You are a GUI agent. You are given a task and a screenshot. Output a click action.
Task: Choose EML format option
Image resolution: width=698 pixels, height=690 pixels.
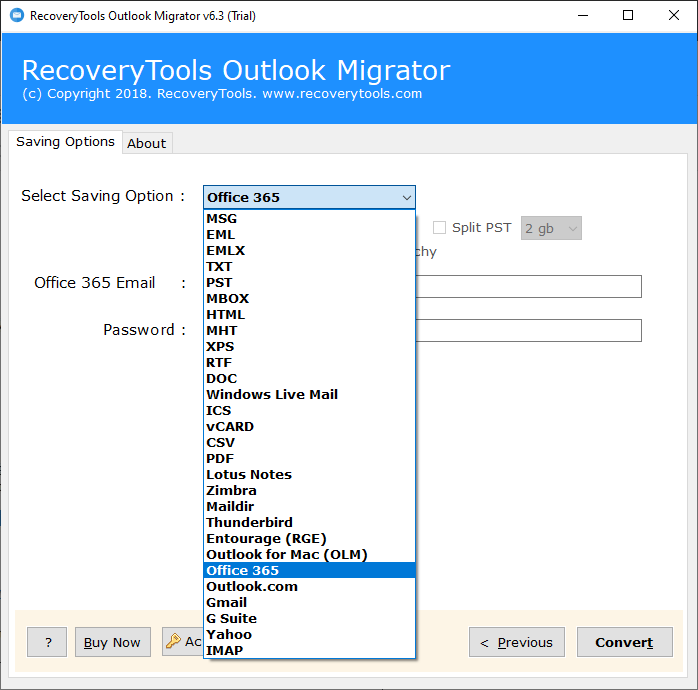pos(309,235)
